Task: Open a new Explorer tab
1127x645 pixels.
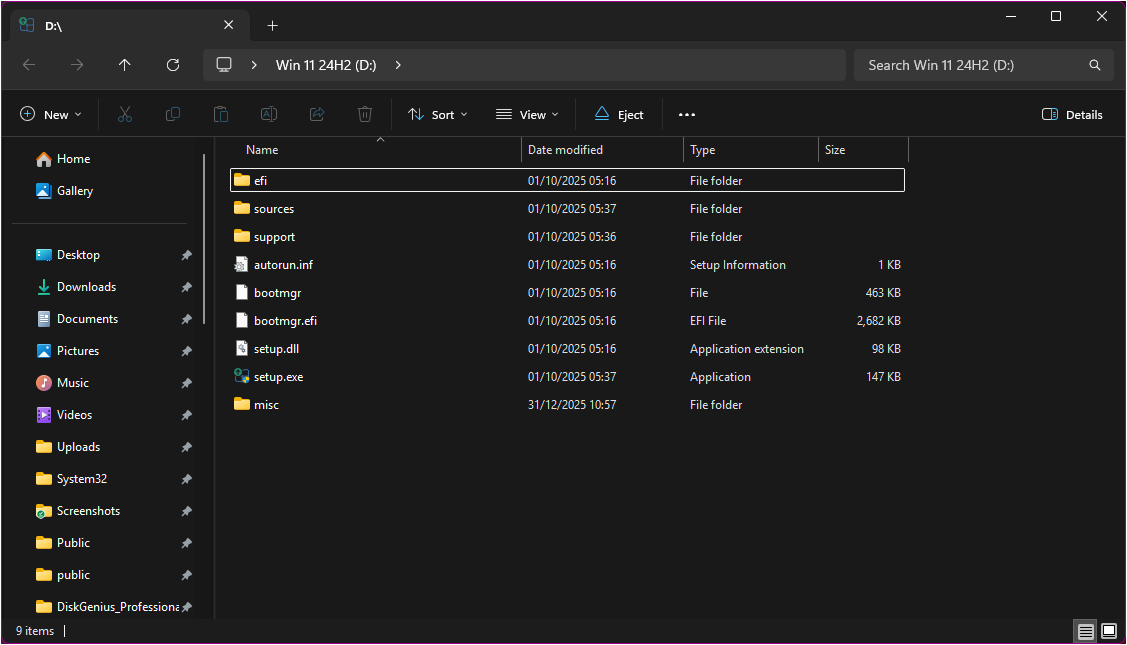Action: 272,24
